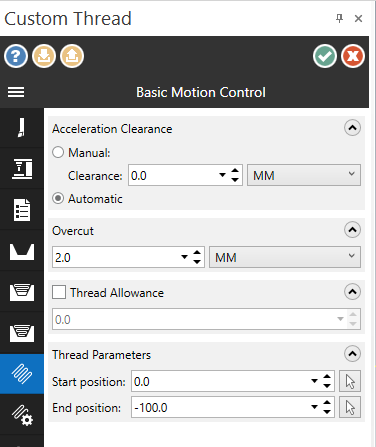The width and height of the screenshot is (376, 447).
Task: Collapse the Thread Parameters section
Action: (352, 354)
